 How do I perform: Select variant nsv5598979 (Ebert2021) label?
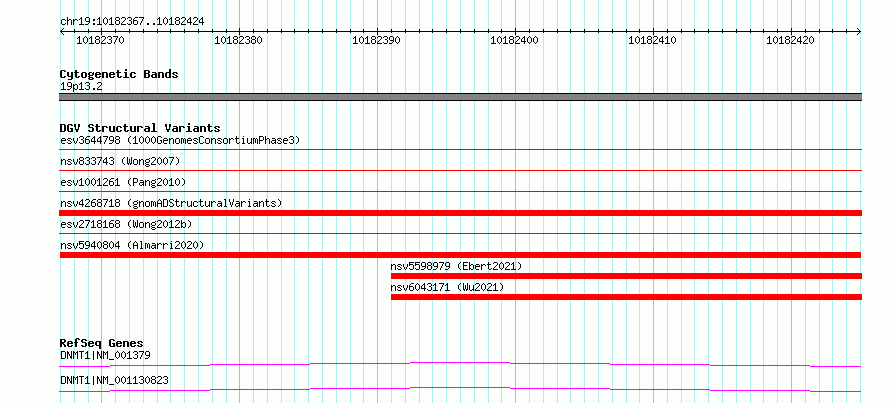(x=456, y=266)
